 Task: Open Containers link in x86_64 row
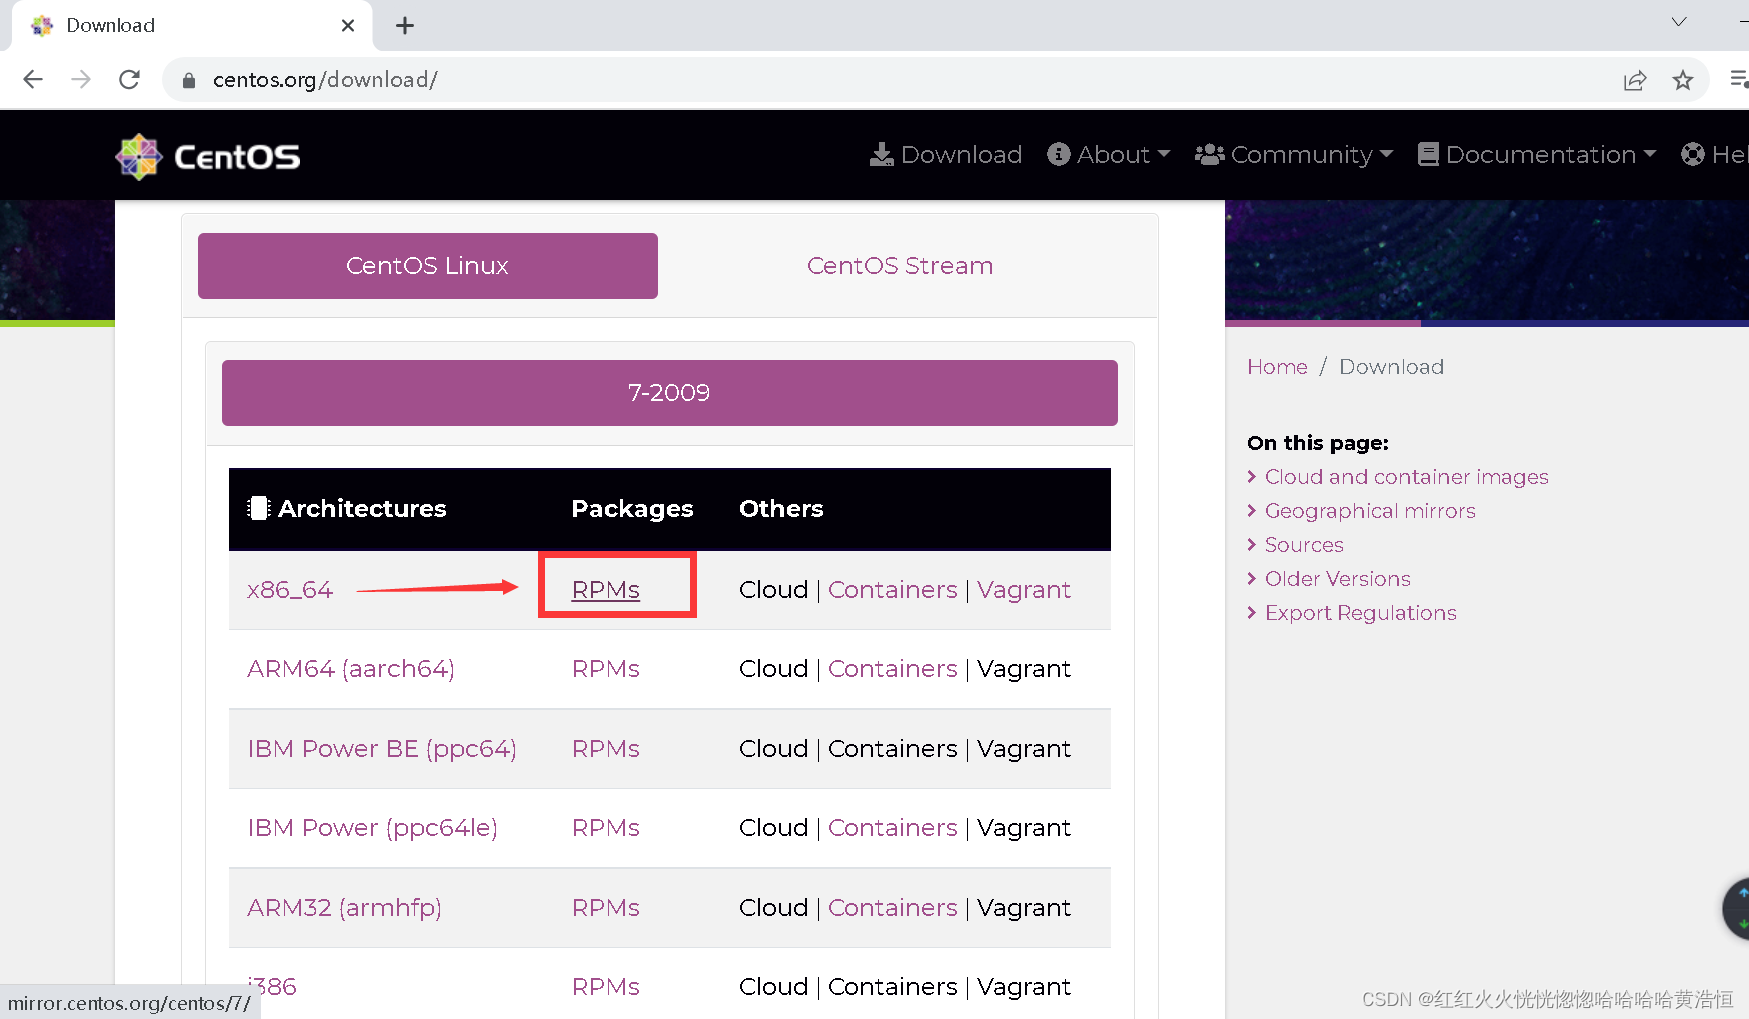893,590
